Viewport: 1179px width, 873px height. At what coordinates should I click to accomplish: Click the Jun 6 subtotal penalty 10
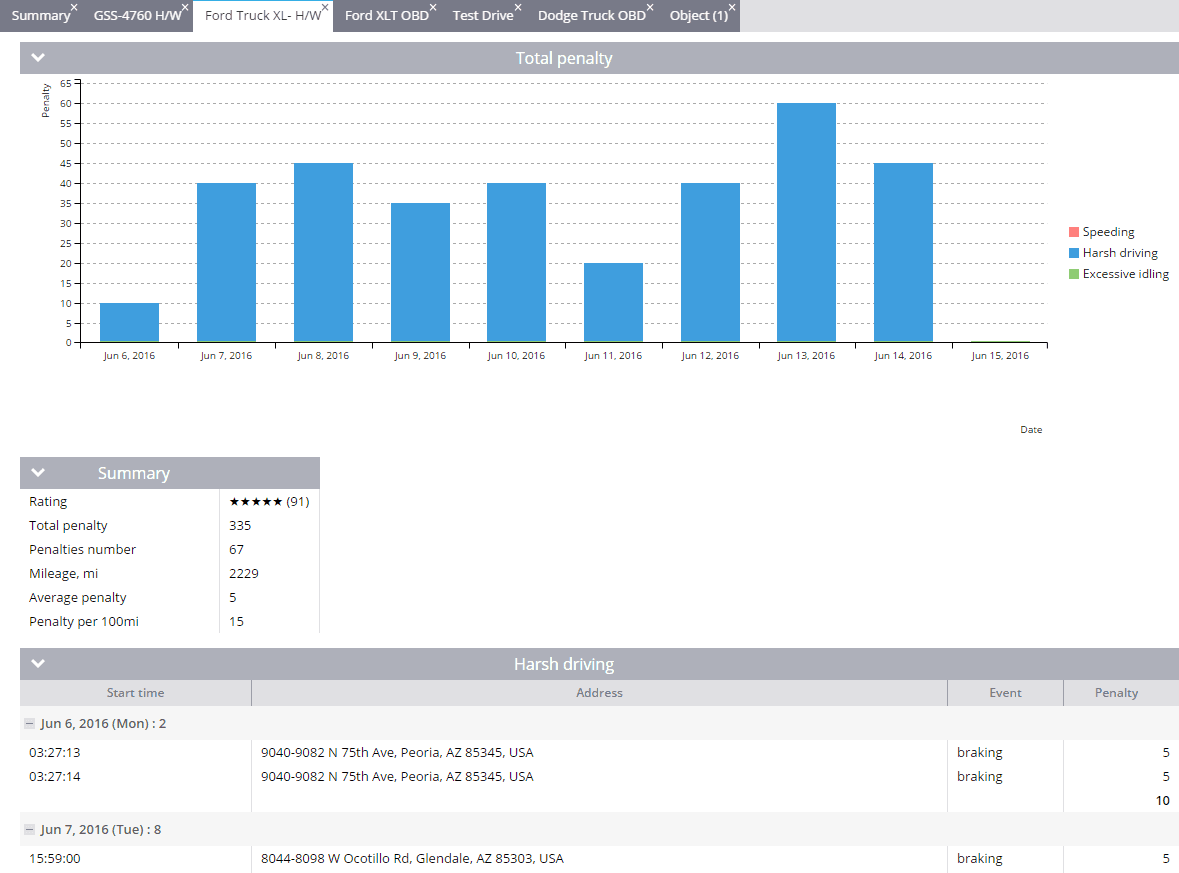[x=1162, y=801]
